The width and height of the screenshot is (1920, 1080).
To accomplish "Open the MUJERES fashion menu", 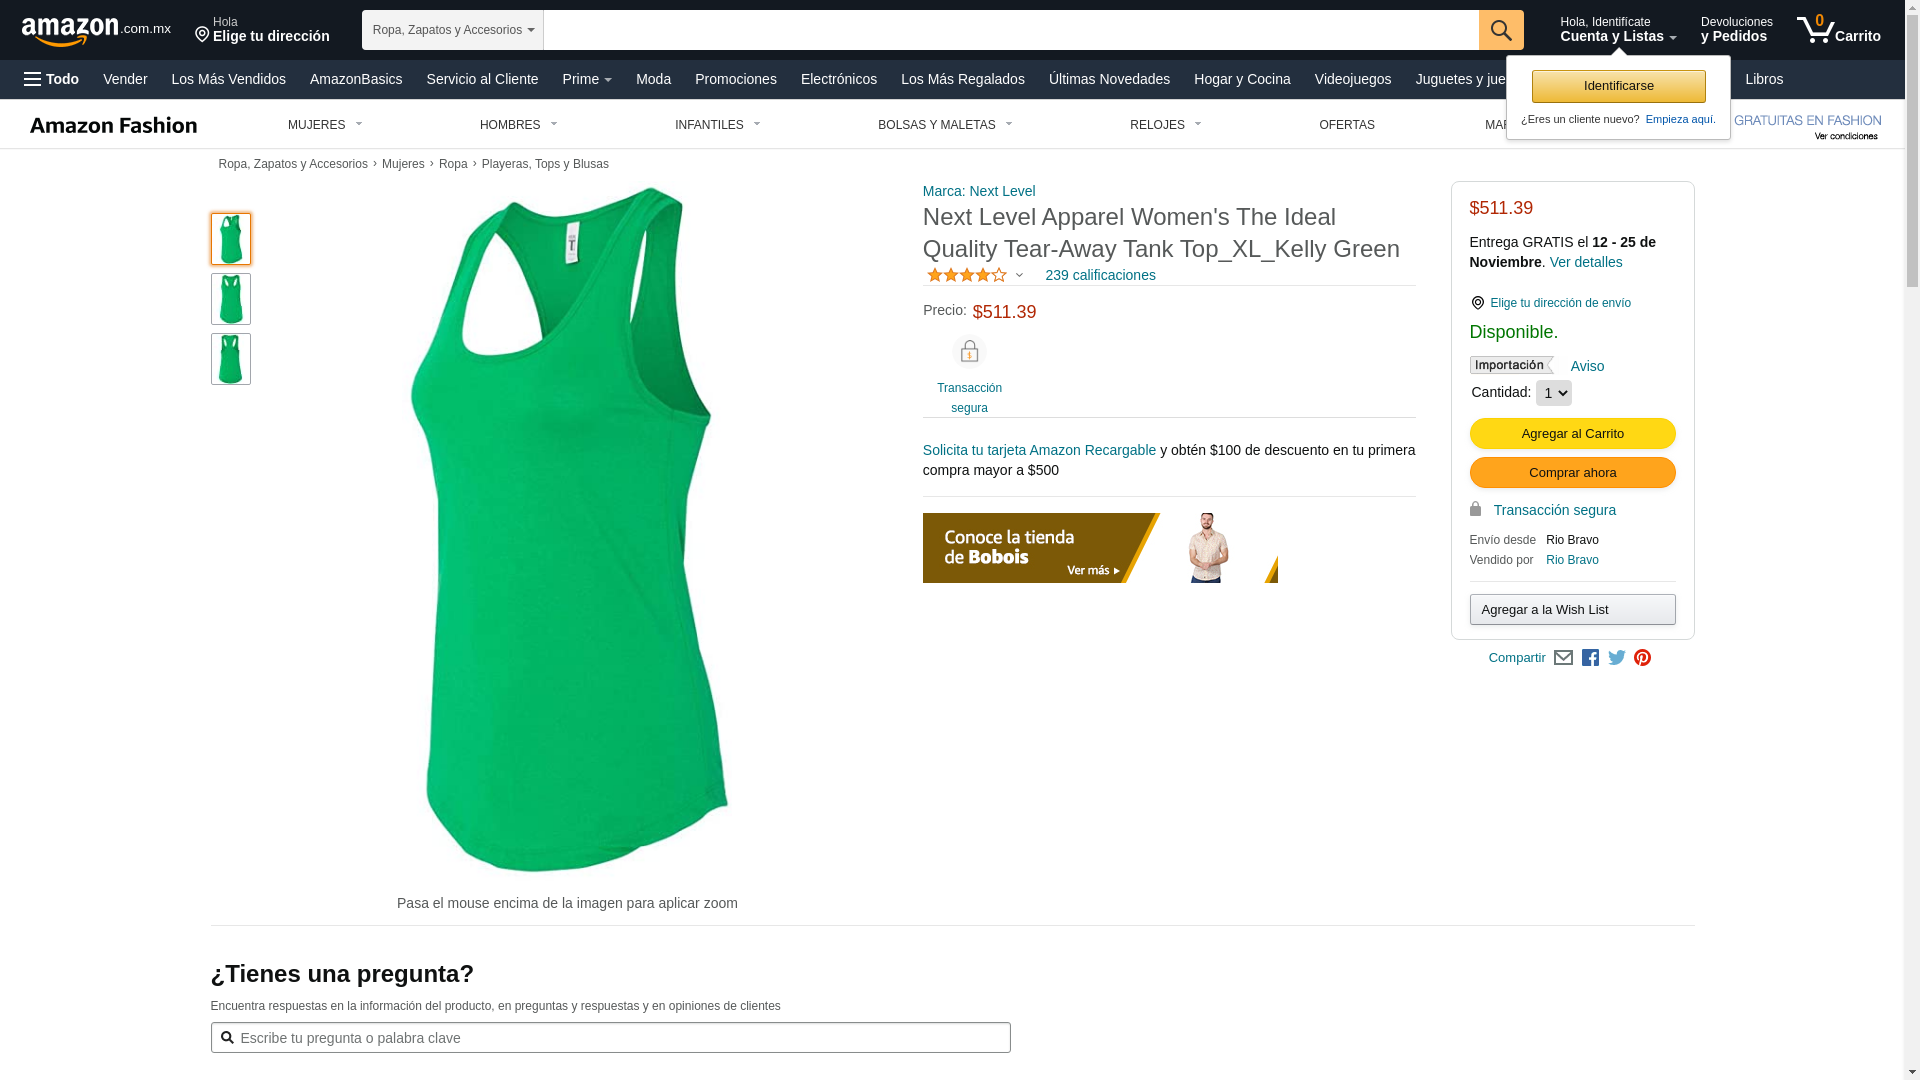I will pyautogui.click(x=325, y=125).
